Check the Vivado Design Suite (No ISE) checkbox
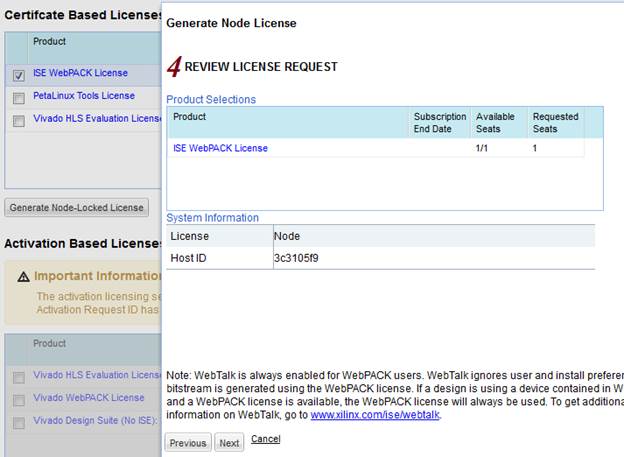This screenshot has width=624, height=457. tap(19, 422)
